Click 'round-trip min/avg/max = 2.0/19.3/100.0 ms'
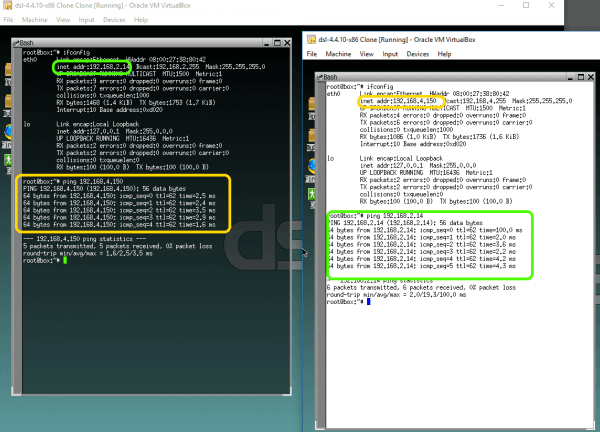The width and height of the screenshot is (600, 432). (396, 295)
